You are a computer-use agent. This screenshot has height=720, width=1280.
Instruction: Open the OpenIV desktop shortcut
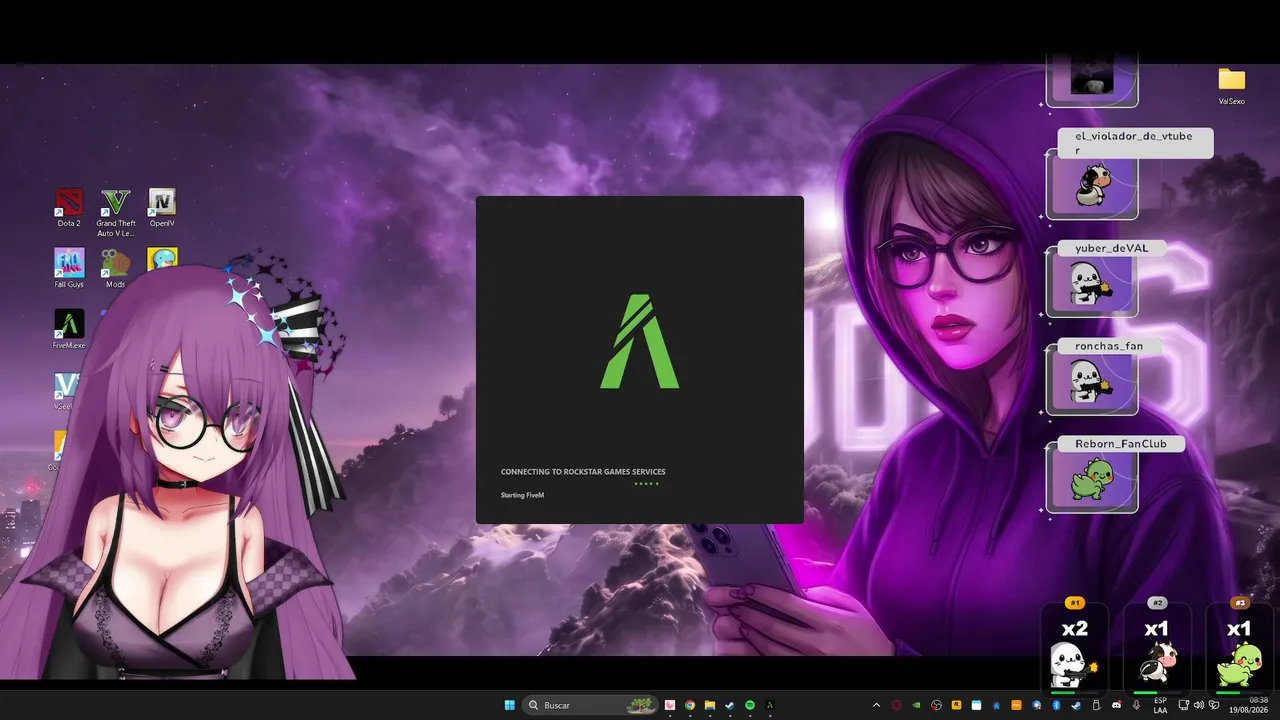(162, 207)
